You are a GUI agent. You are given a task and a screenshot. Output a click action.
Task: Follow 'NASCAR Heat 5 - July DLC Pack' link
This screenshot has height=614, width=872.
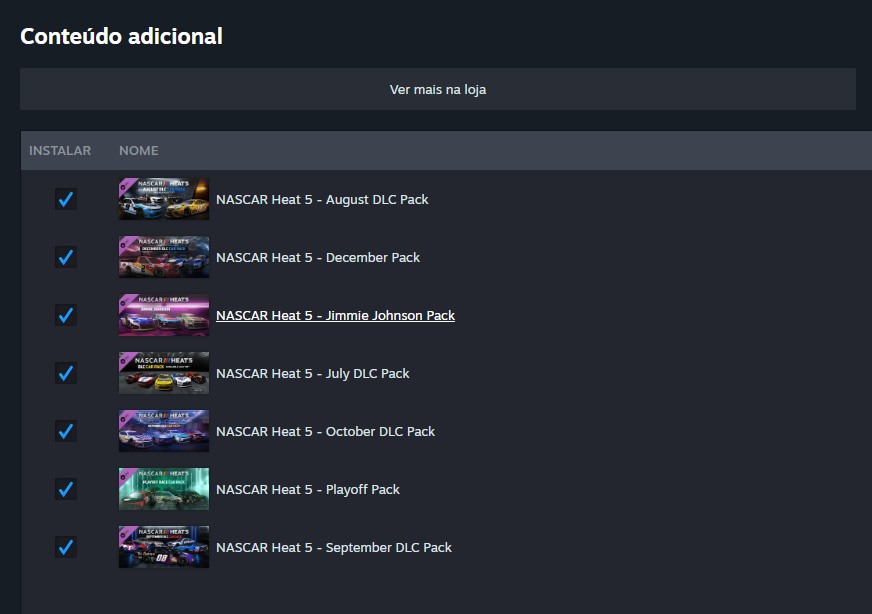pos(313,374)
